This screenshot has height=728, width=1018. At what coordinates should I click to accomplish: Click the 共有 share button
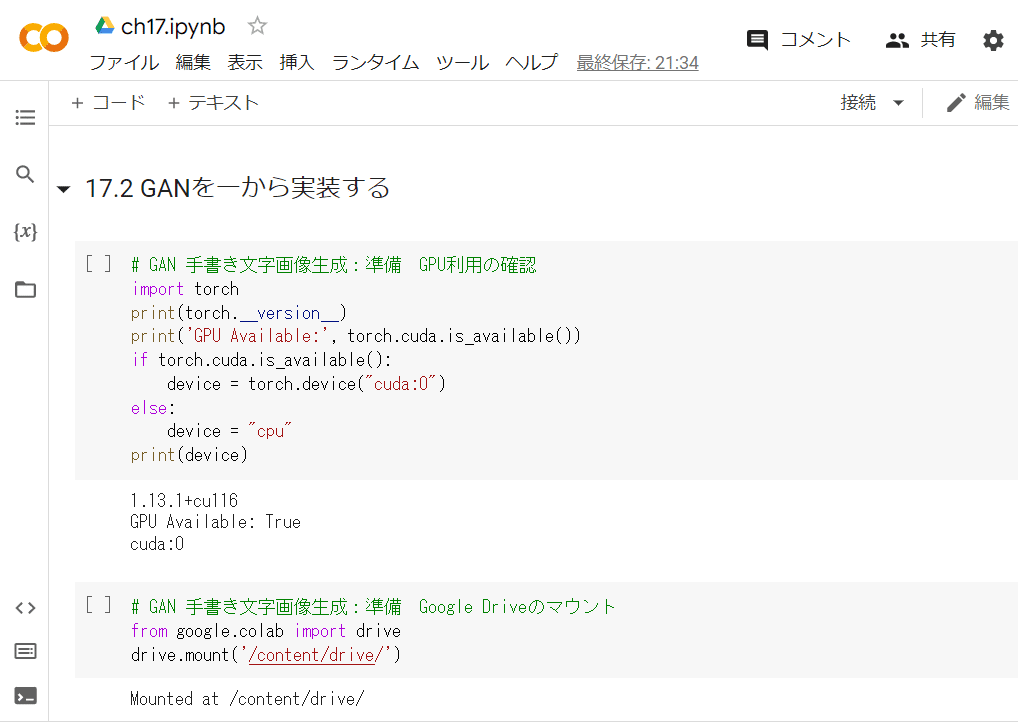[921, 40]
